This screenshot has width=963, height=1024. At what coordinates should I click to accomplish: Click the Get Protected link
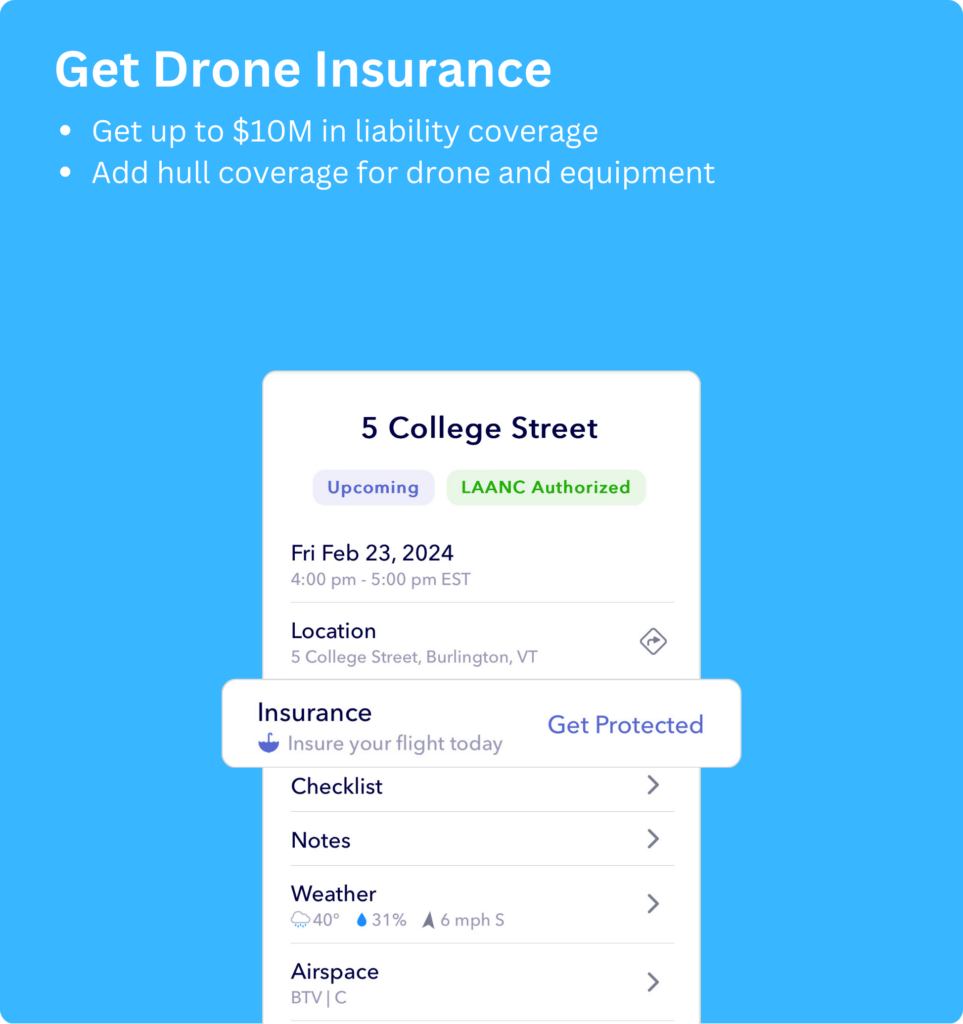625,724
